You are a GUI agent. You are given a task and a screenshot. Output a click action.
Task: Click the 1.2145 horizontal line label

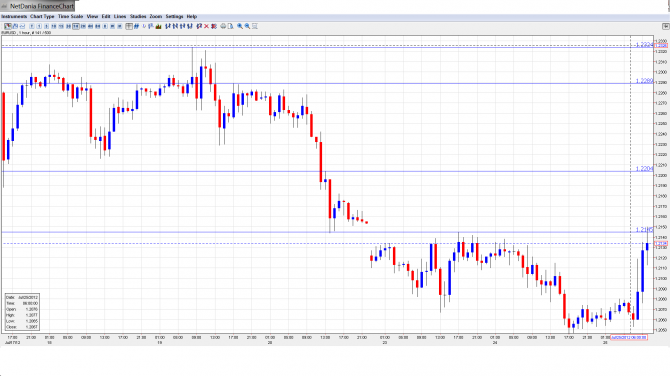coord(644,230)
